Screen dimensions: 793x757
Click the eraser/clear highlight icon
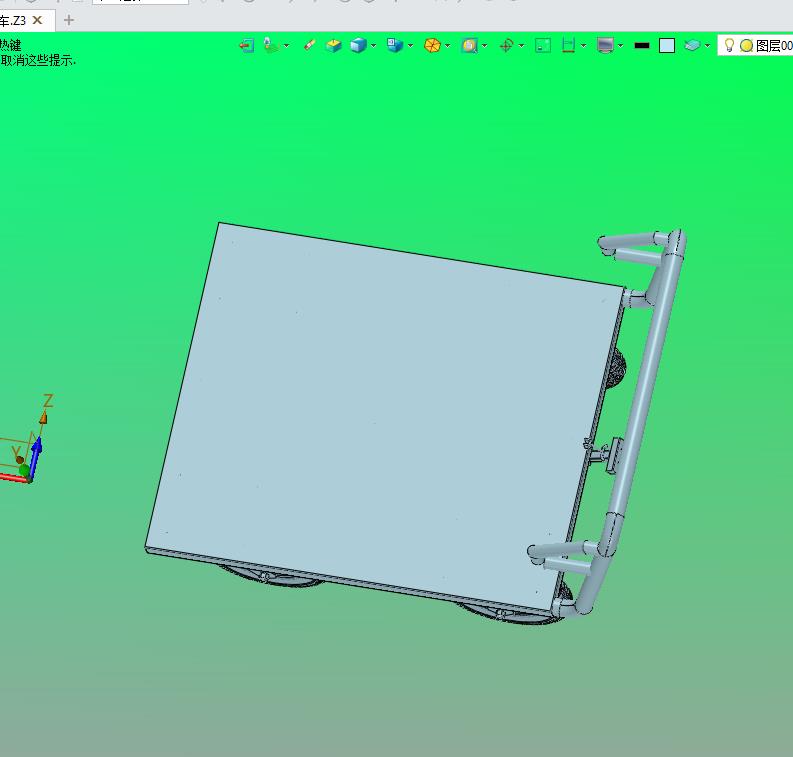tap(310, 46)
